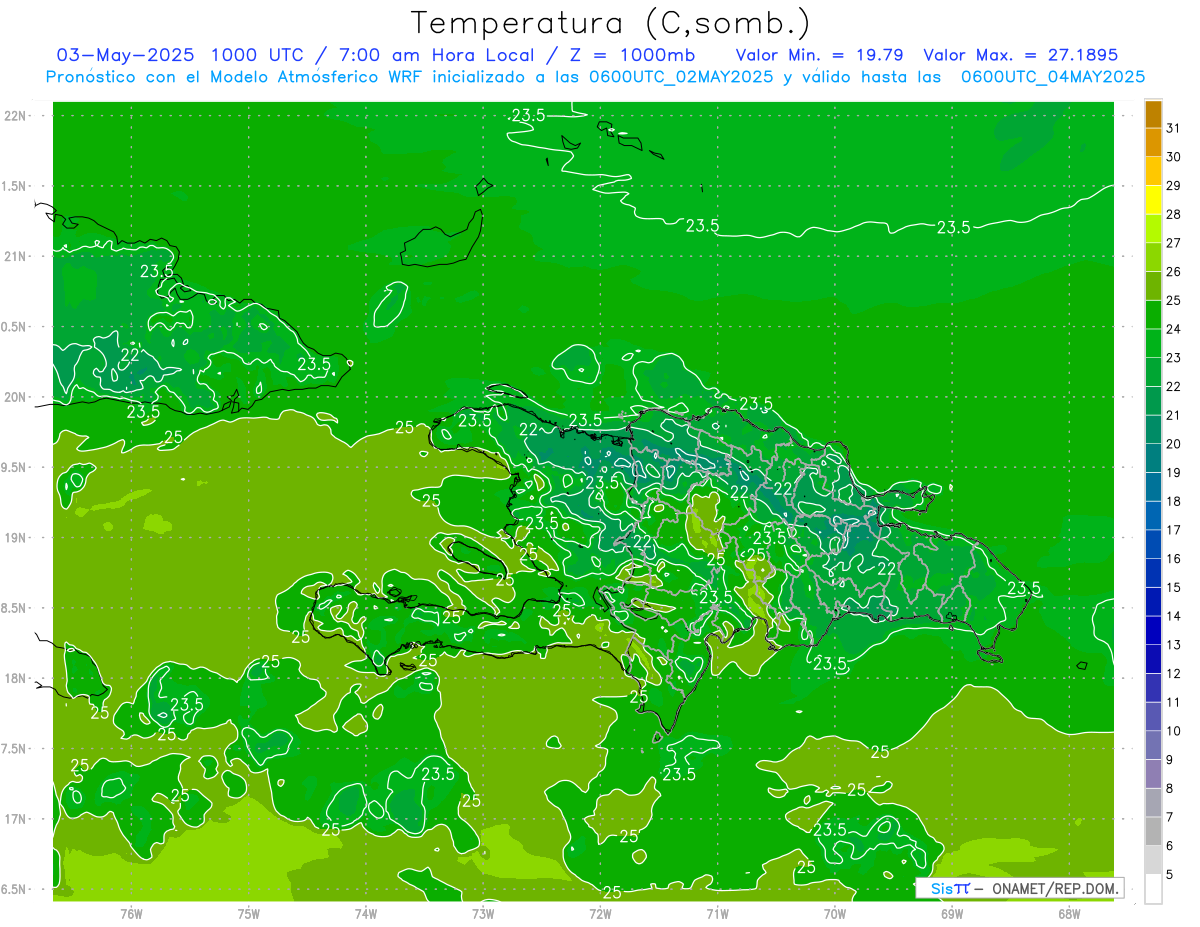Click the "18N" latitude axis label
This screenshot has height=927, width=1200.
click(16, 678)
